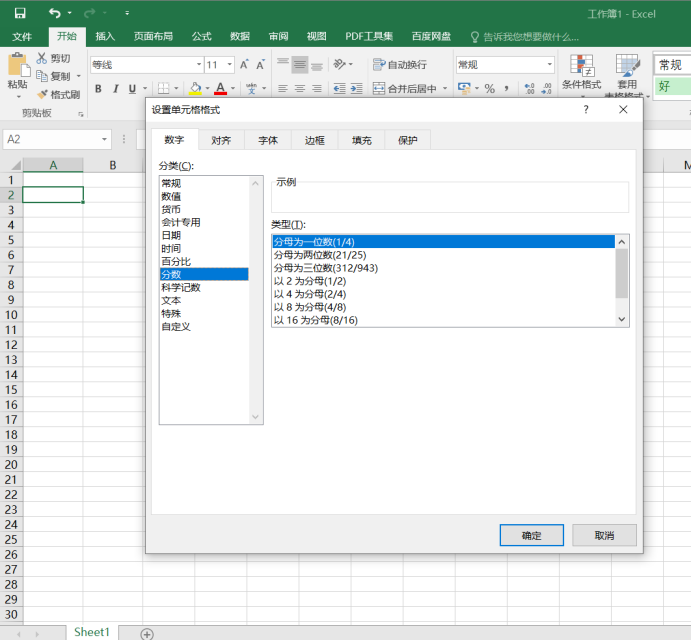Screen dimensions: 692x640
Task: Click the 好 cell style swatch
Action: [x=672, y=87]
